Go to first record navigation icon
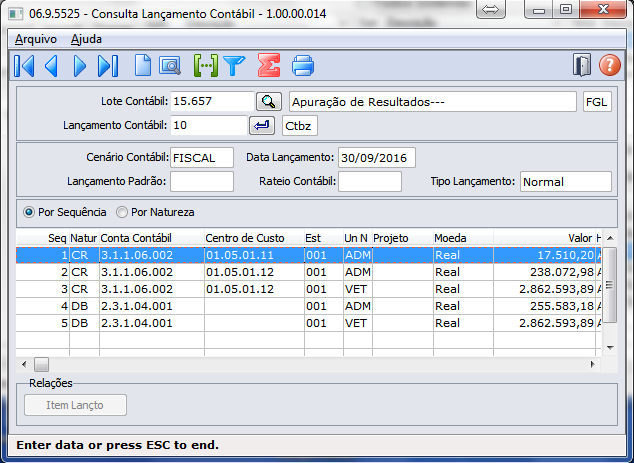Image resolution: width=634 pixels, height=463 pixels. [x=24, y=66]
